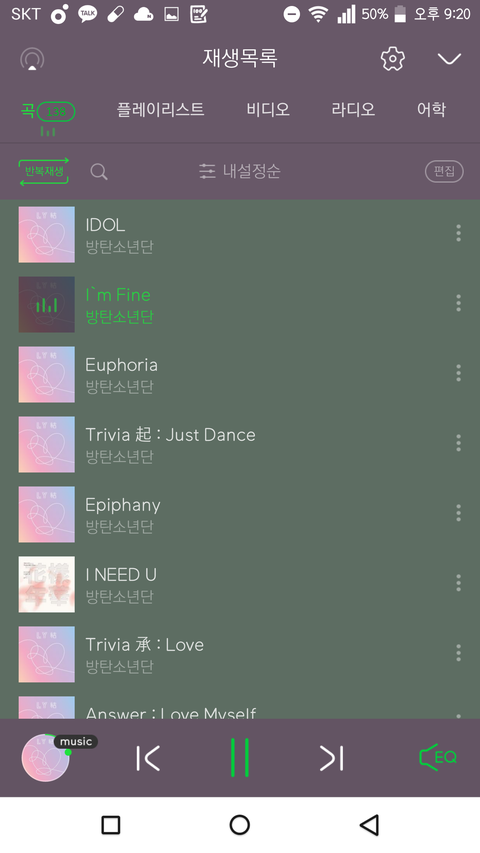Open the settings gear icon
Viewport: 480px width, 853px height.
pyautogui.click(x=392, y=59)
